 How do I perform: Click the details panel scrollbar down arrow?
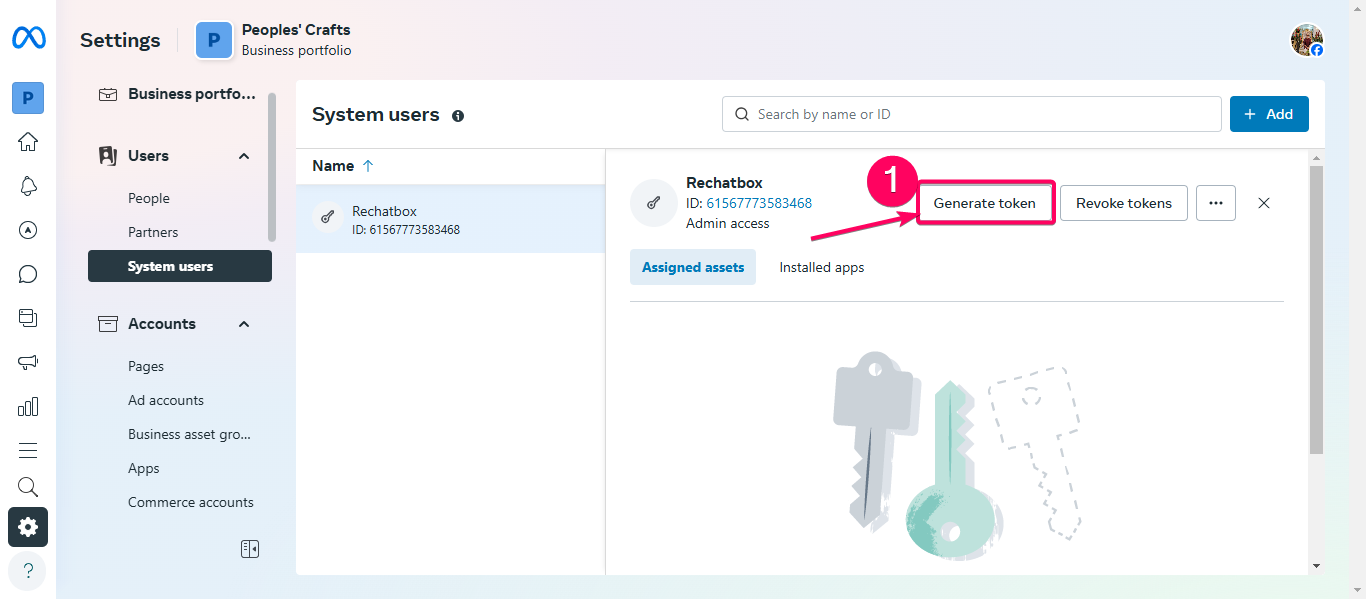1316,566
